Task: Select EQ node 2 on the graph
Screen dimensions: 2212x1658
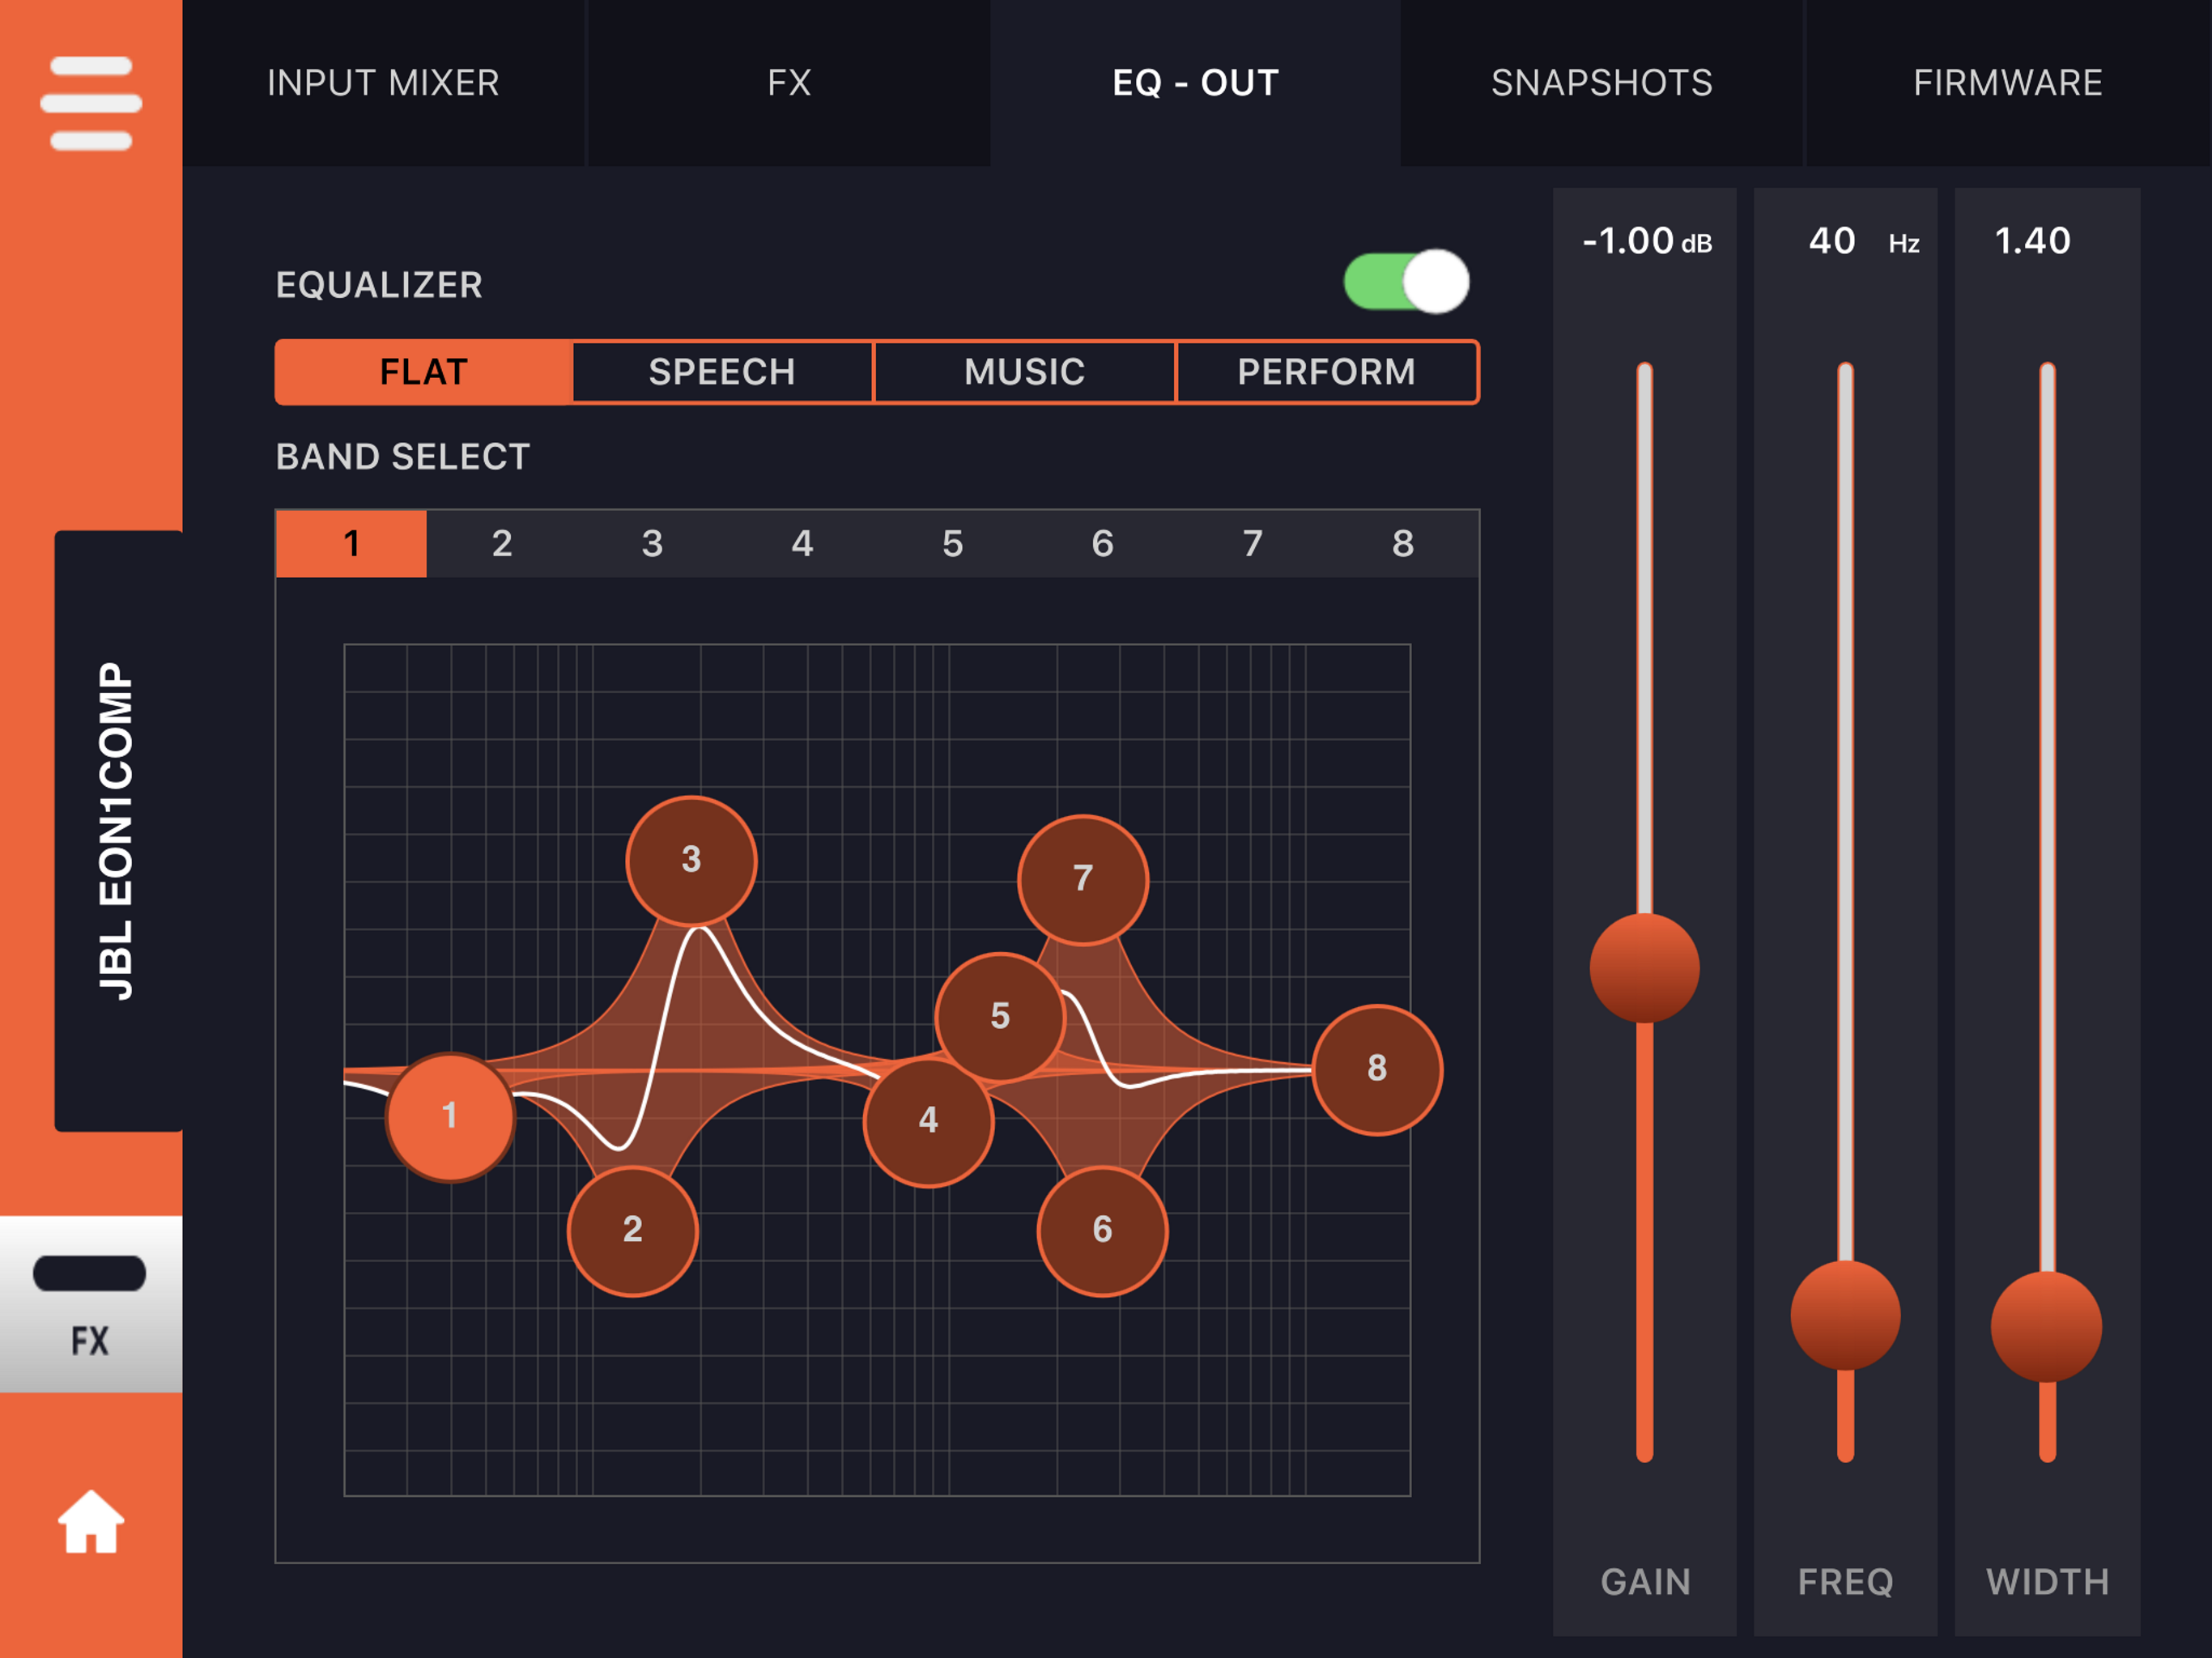Action: [632, 1230]
